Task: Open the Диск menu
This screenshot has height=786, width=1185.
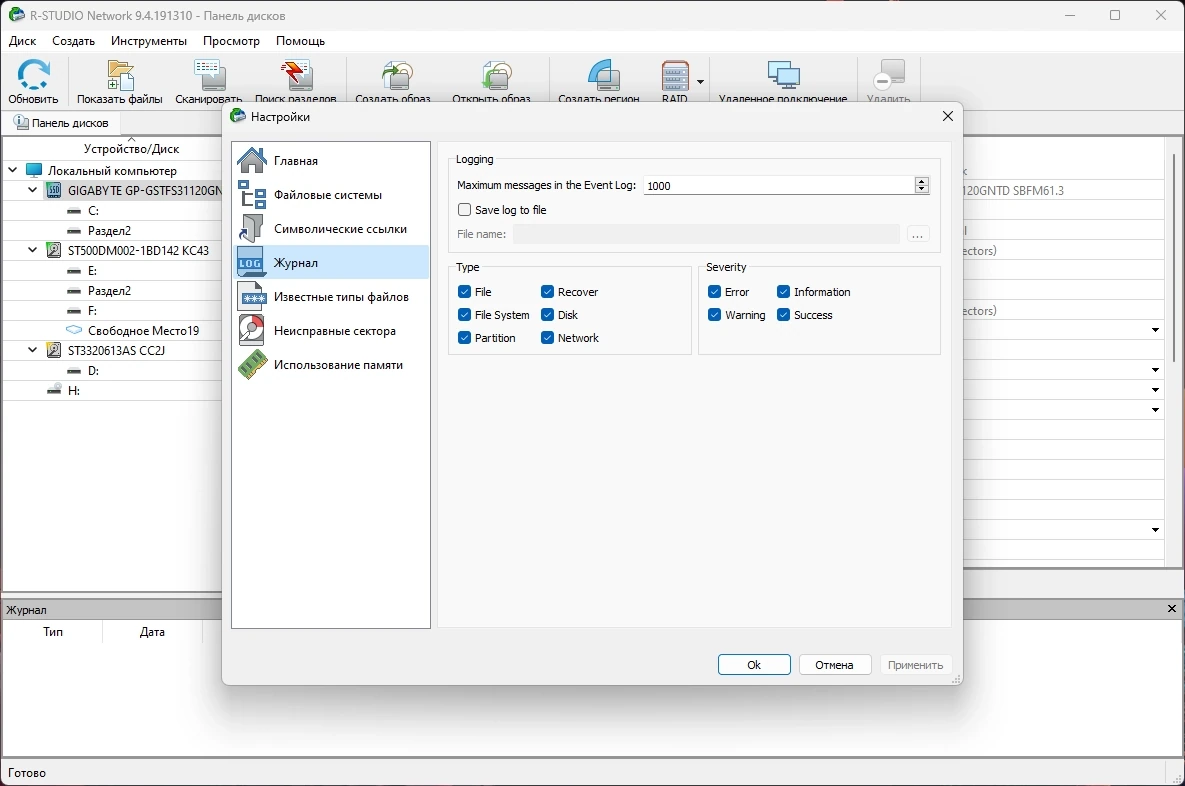Action: pos(23,41)
